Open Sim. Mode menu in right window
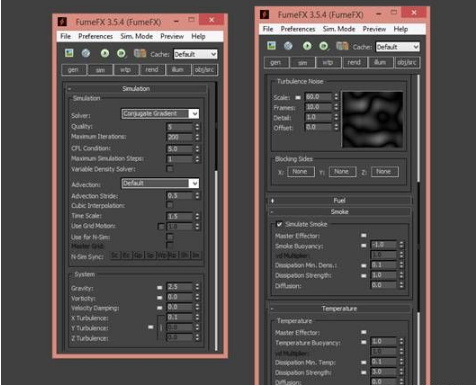The height and width of the screenshot is (386, 476). click(339, 29)
